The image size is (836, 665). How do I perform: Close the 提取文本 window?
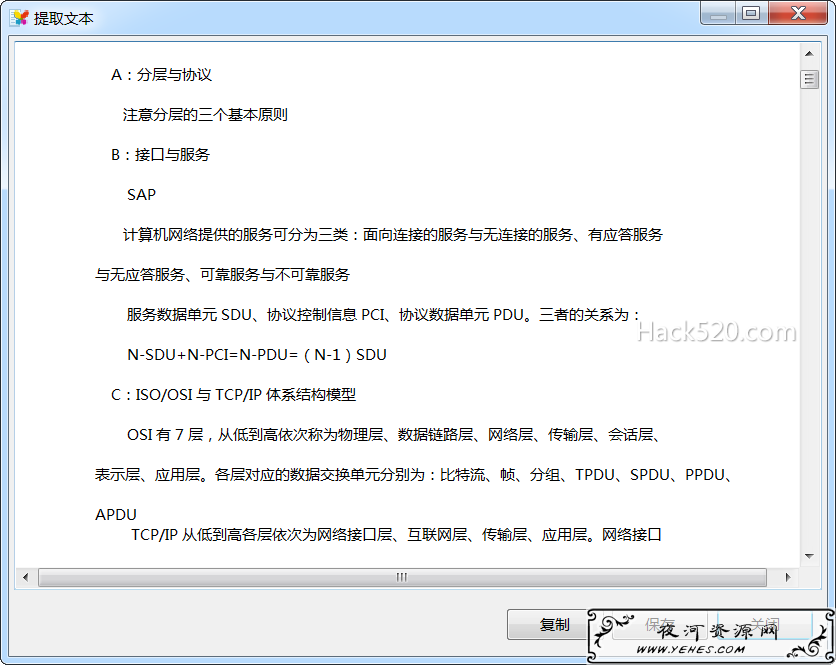798,13
